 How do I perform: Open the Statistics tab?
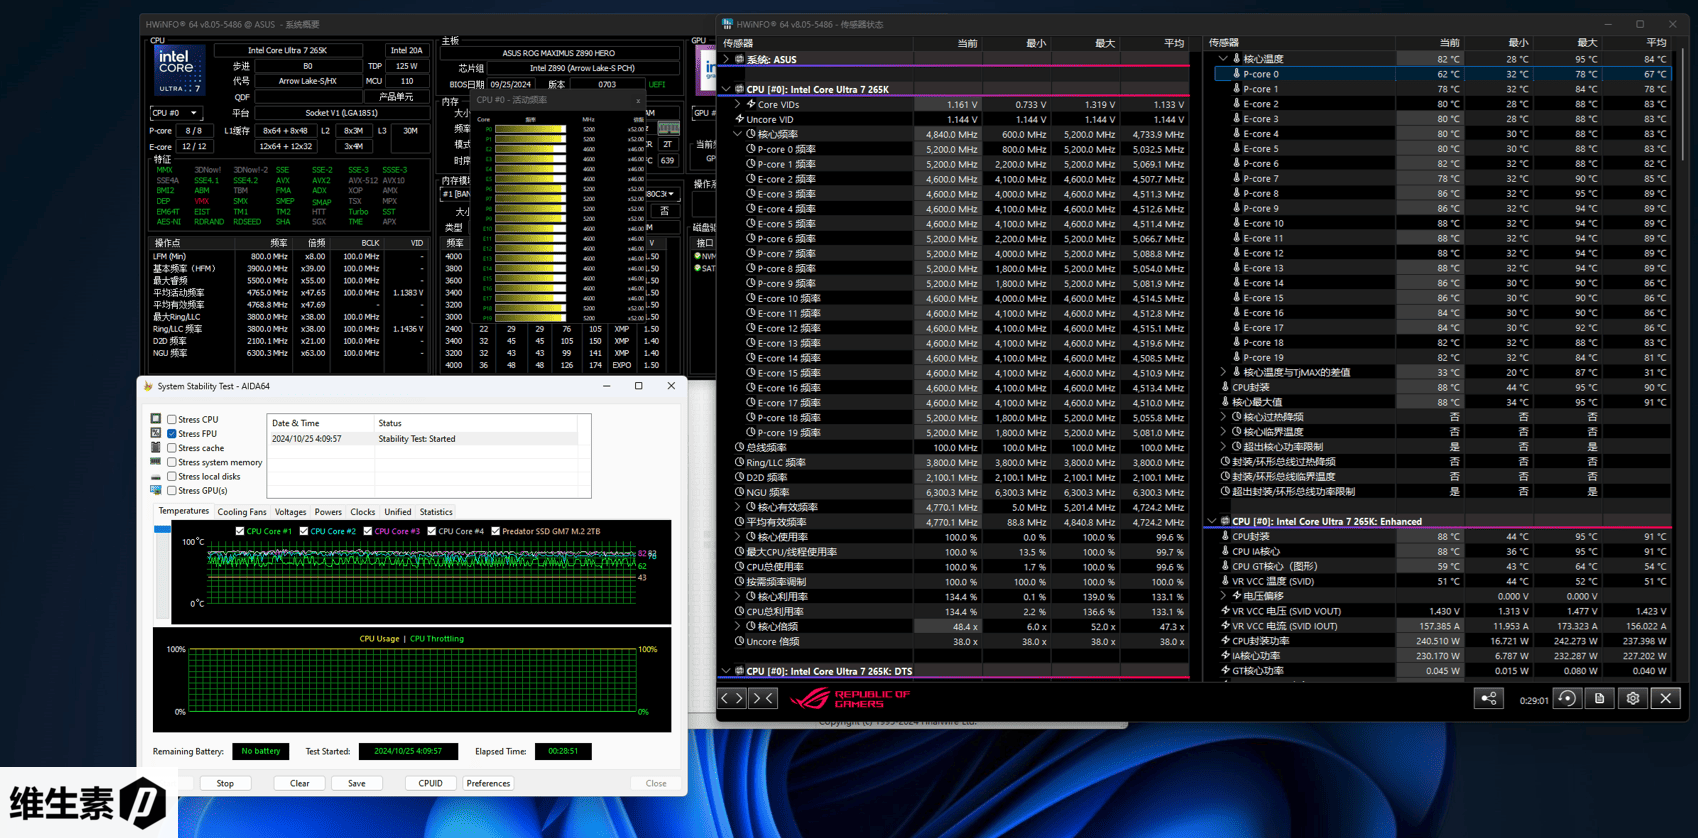436,512
